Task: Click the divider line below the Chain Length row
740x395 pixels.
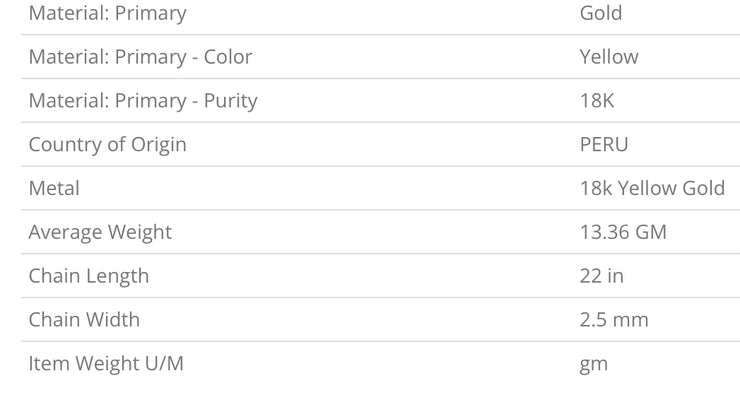Action: [x=380, y=297]
